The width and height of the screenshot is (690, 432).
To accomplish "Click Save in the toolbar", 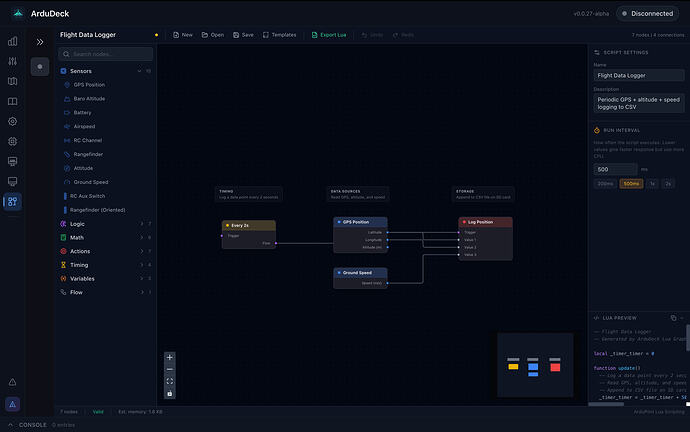I will coord(243,35).
